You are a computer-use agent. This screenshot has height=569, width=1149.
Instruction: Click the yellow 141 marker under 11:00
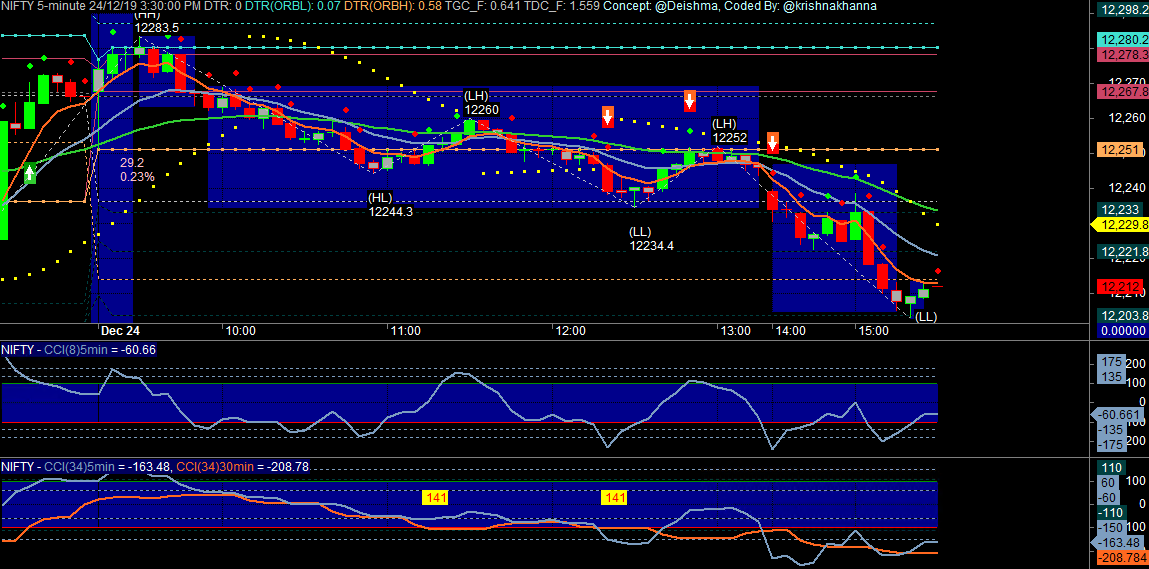(436, 498)
